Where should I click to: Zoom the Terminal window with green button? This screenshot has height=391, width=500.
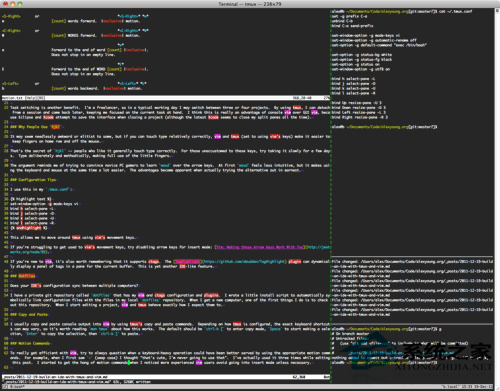20,4
